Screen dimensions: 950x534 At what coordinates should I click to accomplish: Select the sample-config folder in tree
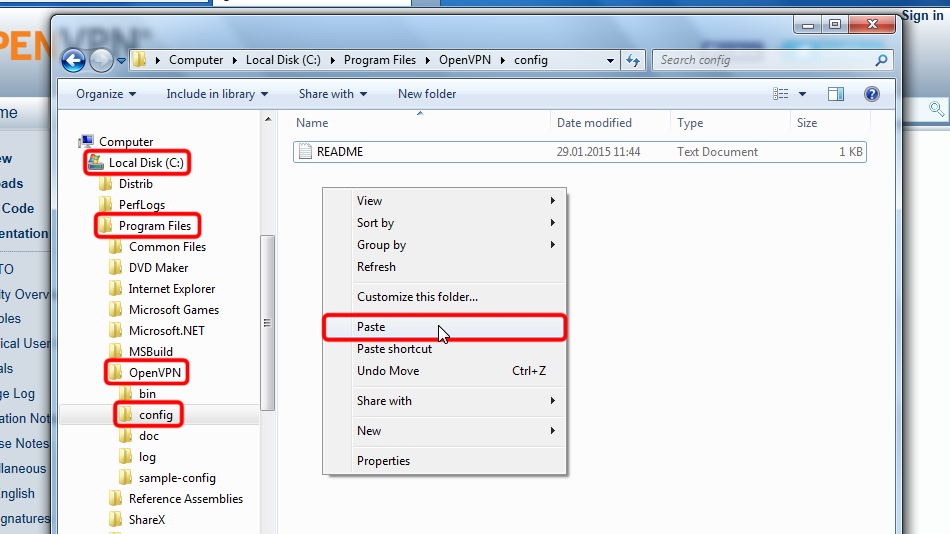(x=176, y=478)
